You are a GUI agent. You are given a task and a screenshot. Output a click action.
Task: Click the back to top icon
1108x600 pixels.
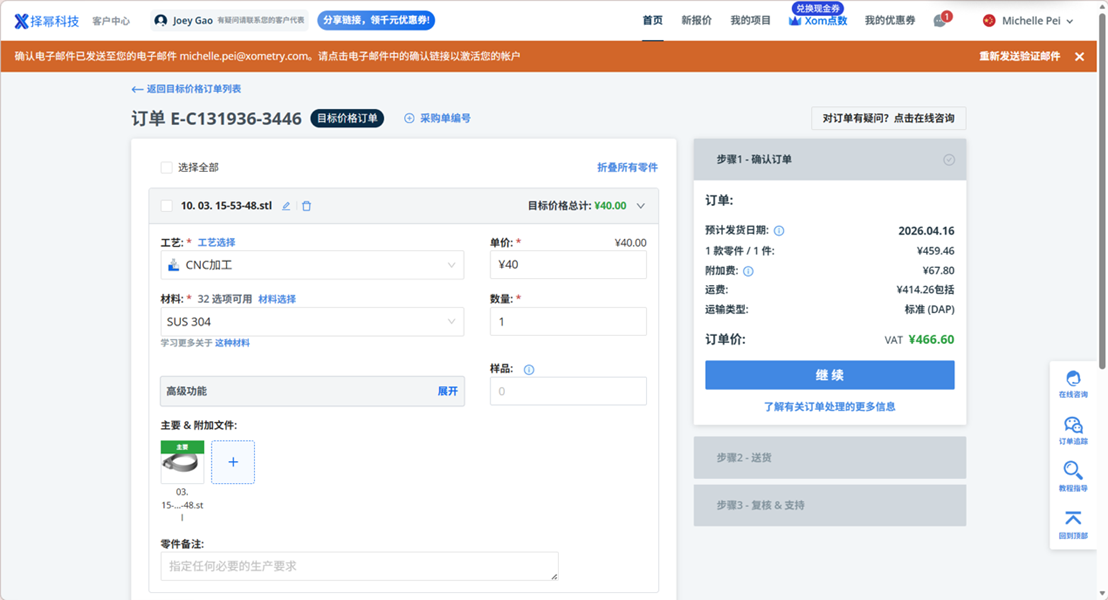[1073, 523]
